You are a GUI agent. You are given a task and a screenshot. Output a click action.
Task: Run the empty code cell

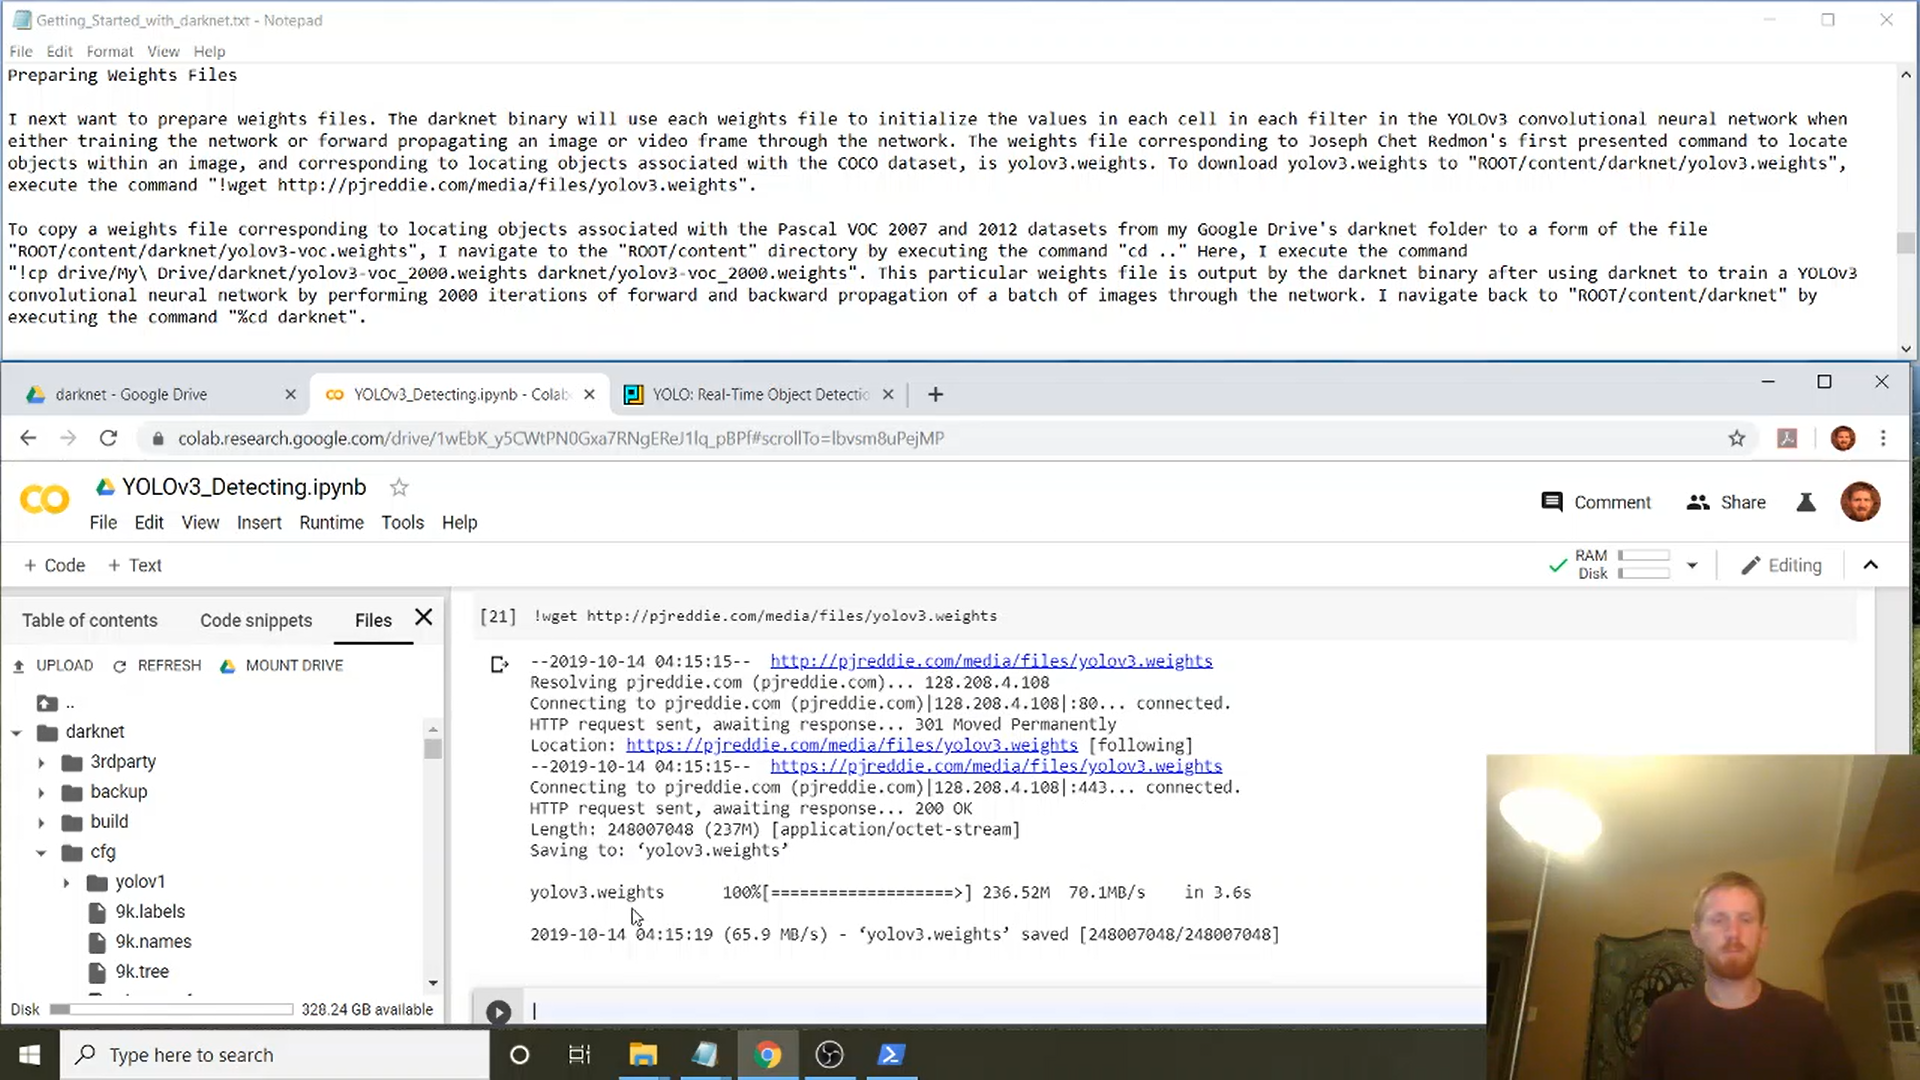click(498, 1012)
